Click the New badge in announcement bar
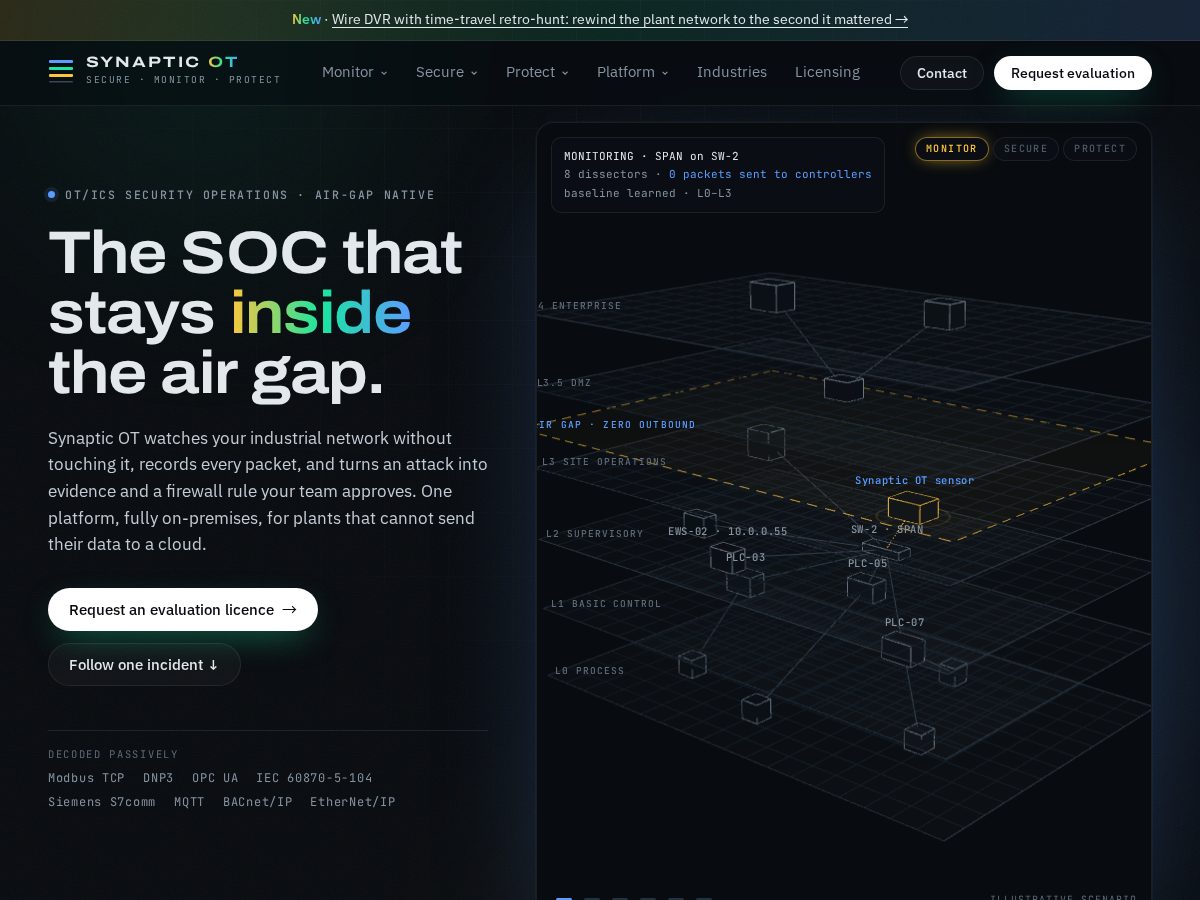Image resolution: width=1200 pixels, height=900 pixels. pos(306,19)
